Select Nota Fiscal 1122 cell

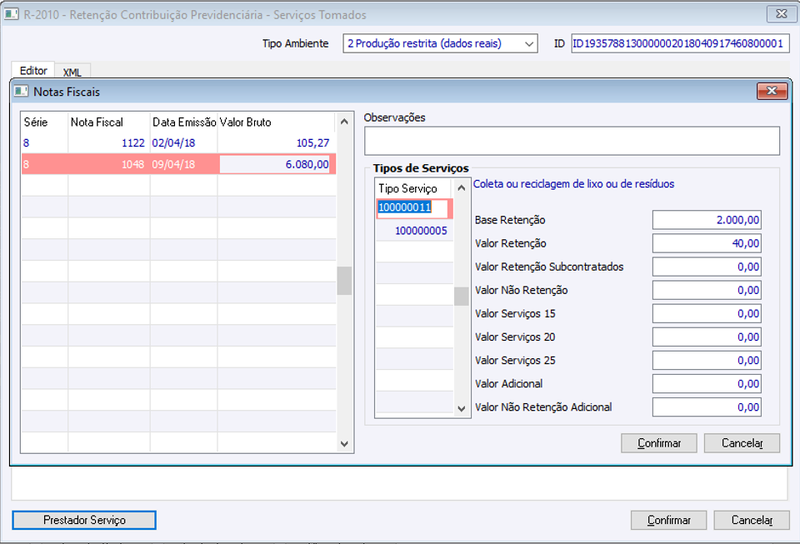click(109, 143)
